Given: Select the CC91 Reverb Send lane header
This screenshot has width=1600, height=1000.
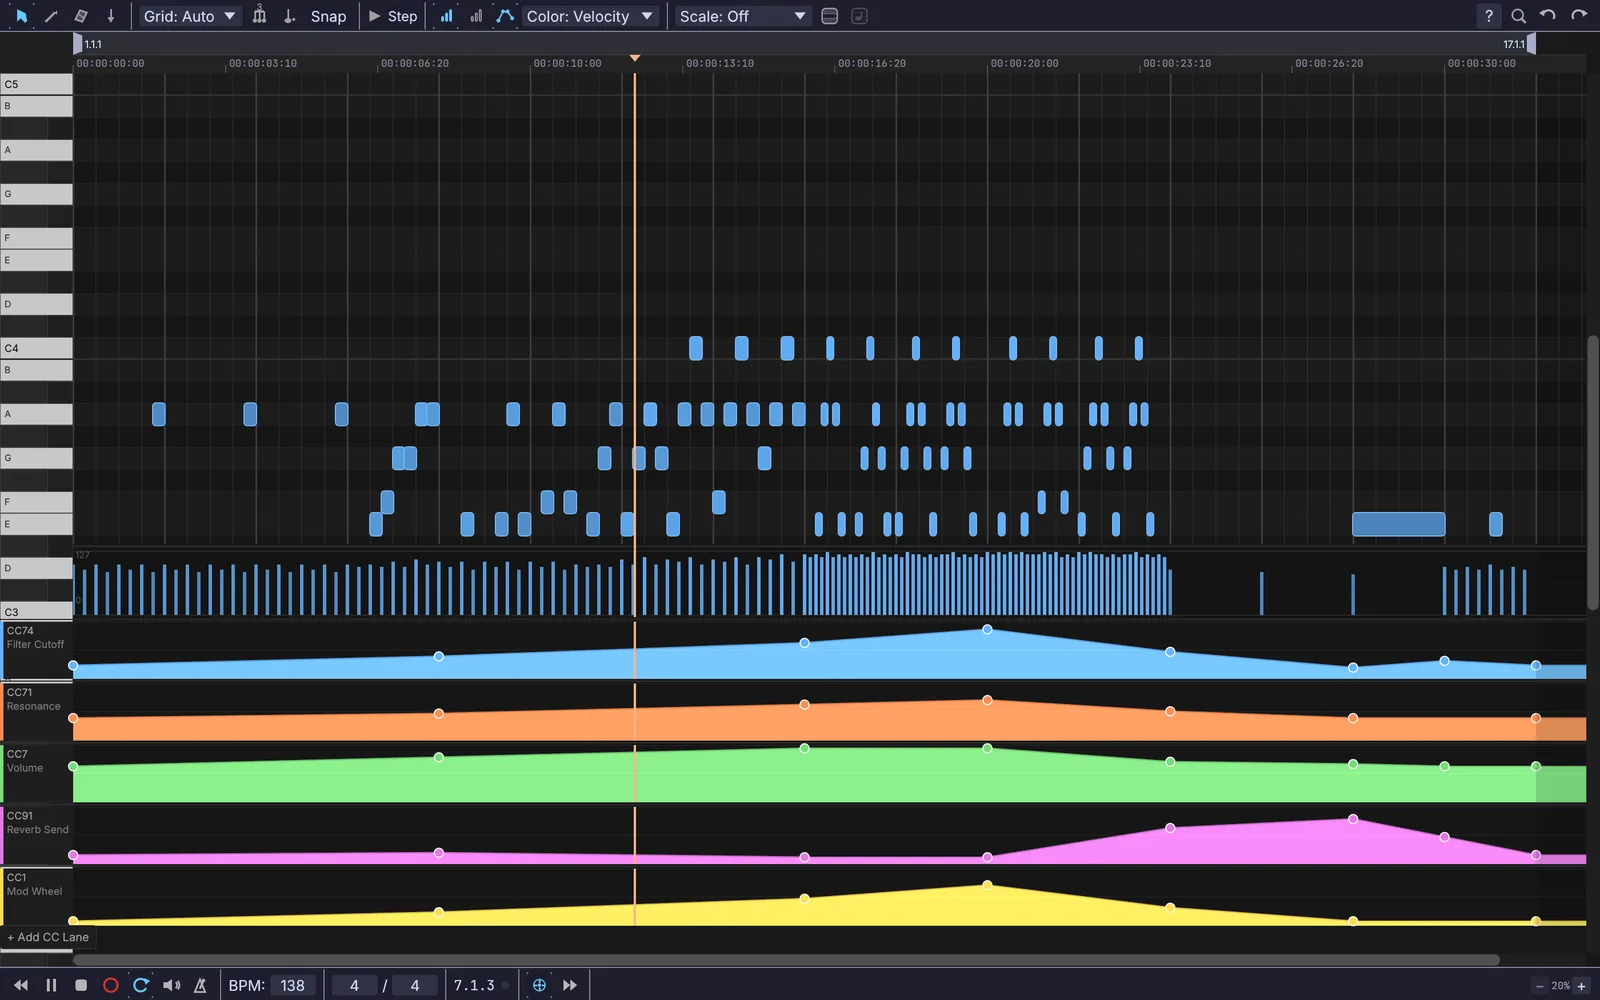Looking at the screenshot, I should click(37, 835).
